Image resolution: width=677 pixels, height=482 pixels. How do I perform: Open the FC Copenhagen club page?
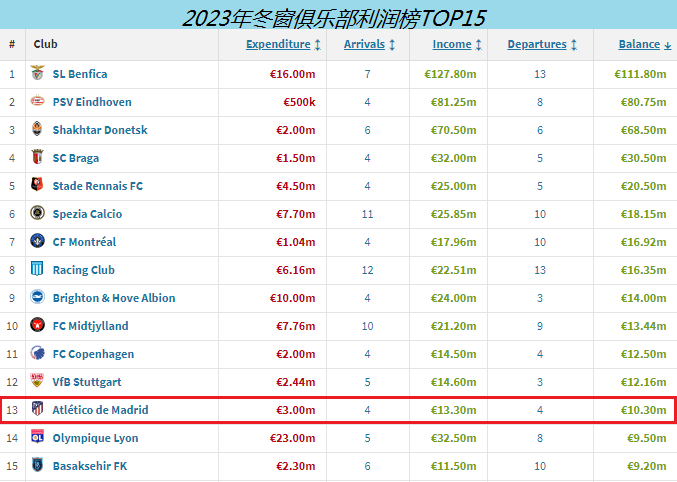click(x=93, y=354)
